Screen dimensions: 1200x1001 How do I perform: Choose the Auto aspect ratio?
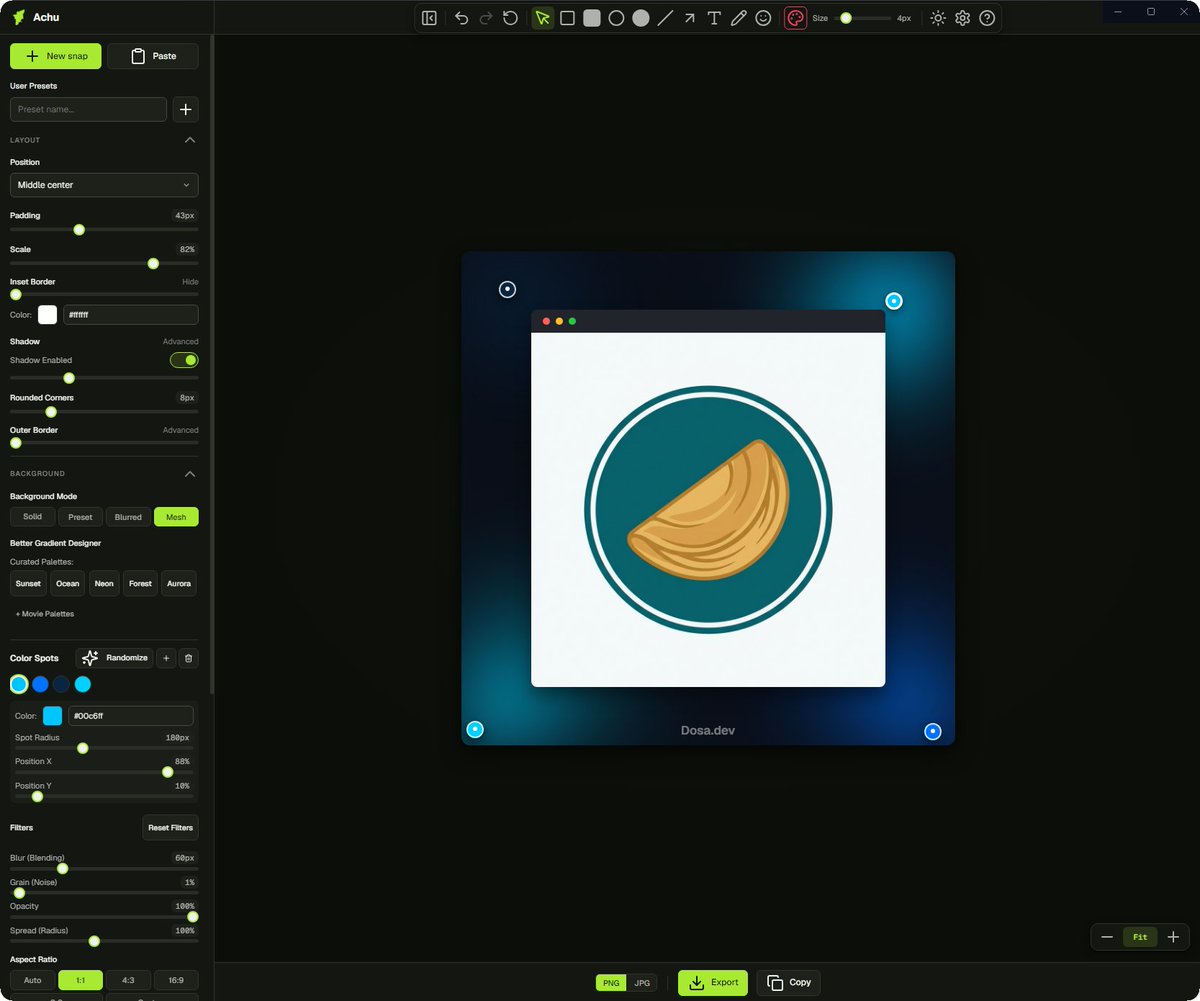[32, 980]
